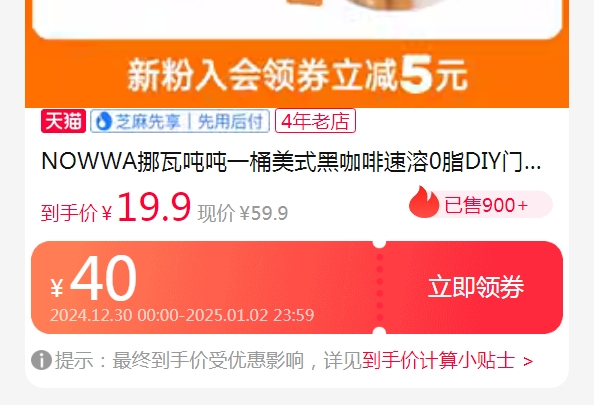The height and width of the screenshot is (405, 594).
Task: Click the 已售900+ sales badge
Action: [480, 205]
